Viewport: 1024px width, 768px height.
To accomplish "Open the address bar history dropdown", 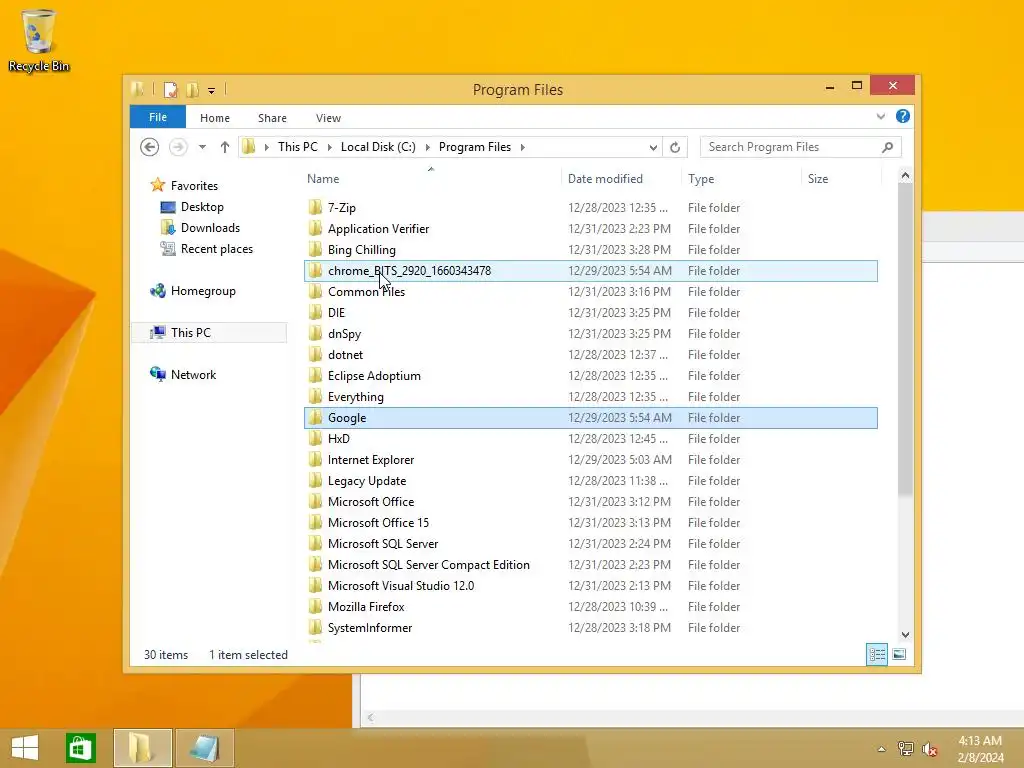I will pos(653,148).
